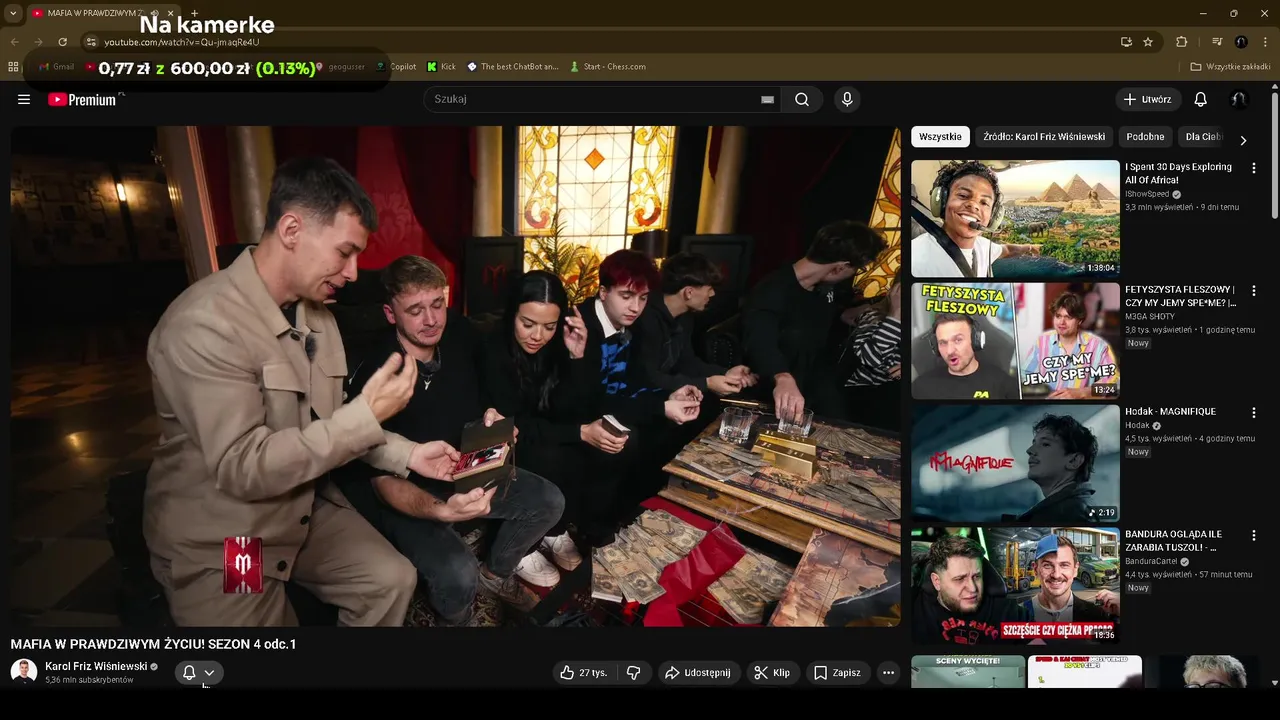Click the Zapisz save button

[837, 673]
